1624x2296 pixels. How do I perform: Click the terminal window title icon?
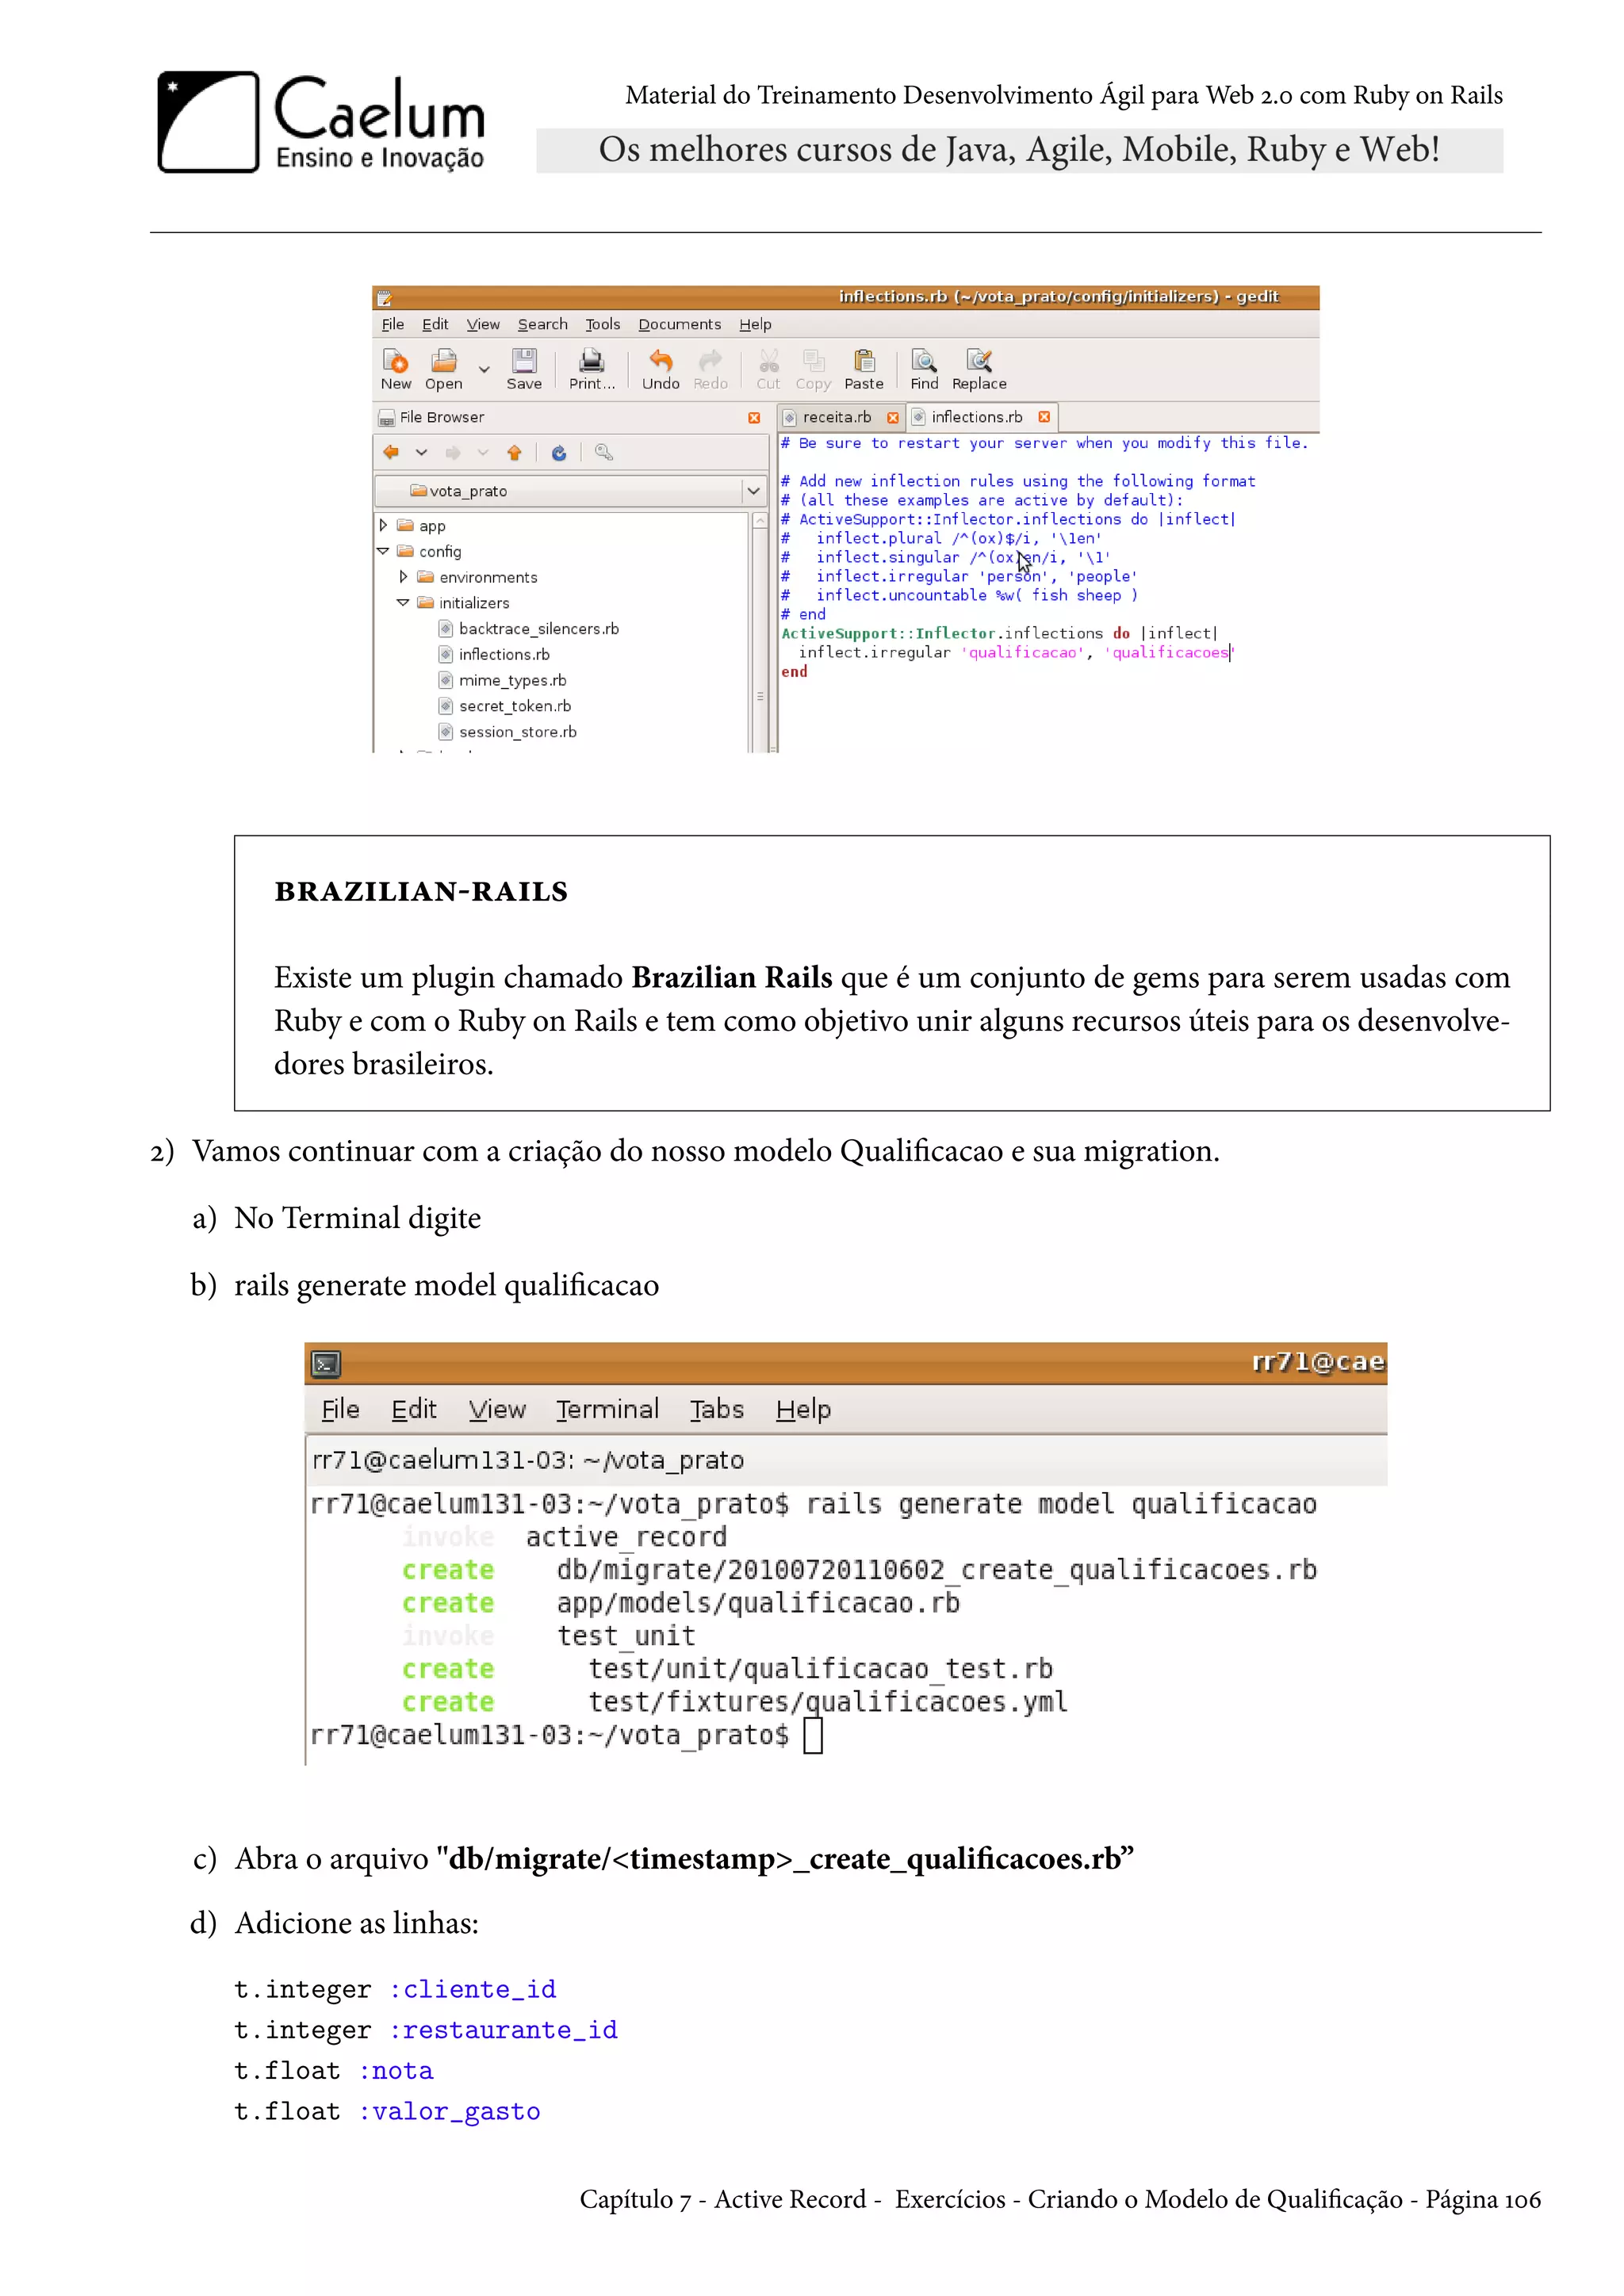pos(326,1364)
